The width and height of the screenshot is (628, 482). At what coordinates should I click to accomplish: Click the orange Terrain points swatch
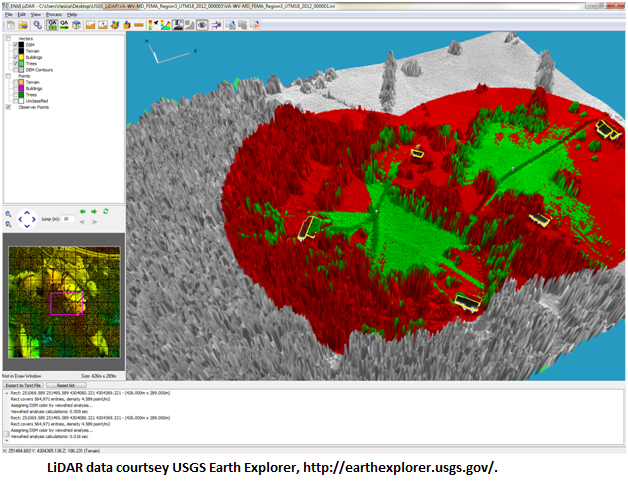click(21, 82)
